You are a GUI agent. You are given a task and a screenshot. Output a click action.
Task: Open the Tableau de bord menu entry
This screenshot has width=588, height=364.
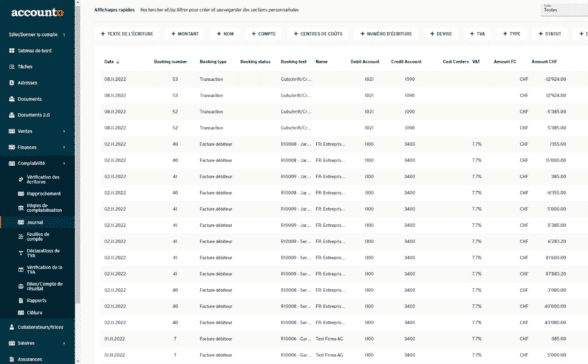(x=34, y=50)
